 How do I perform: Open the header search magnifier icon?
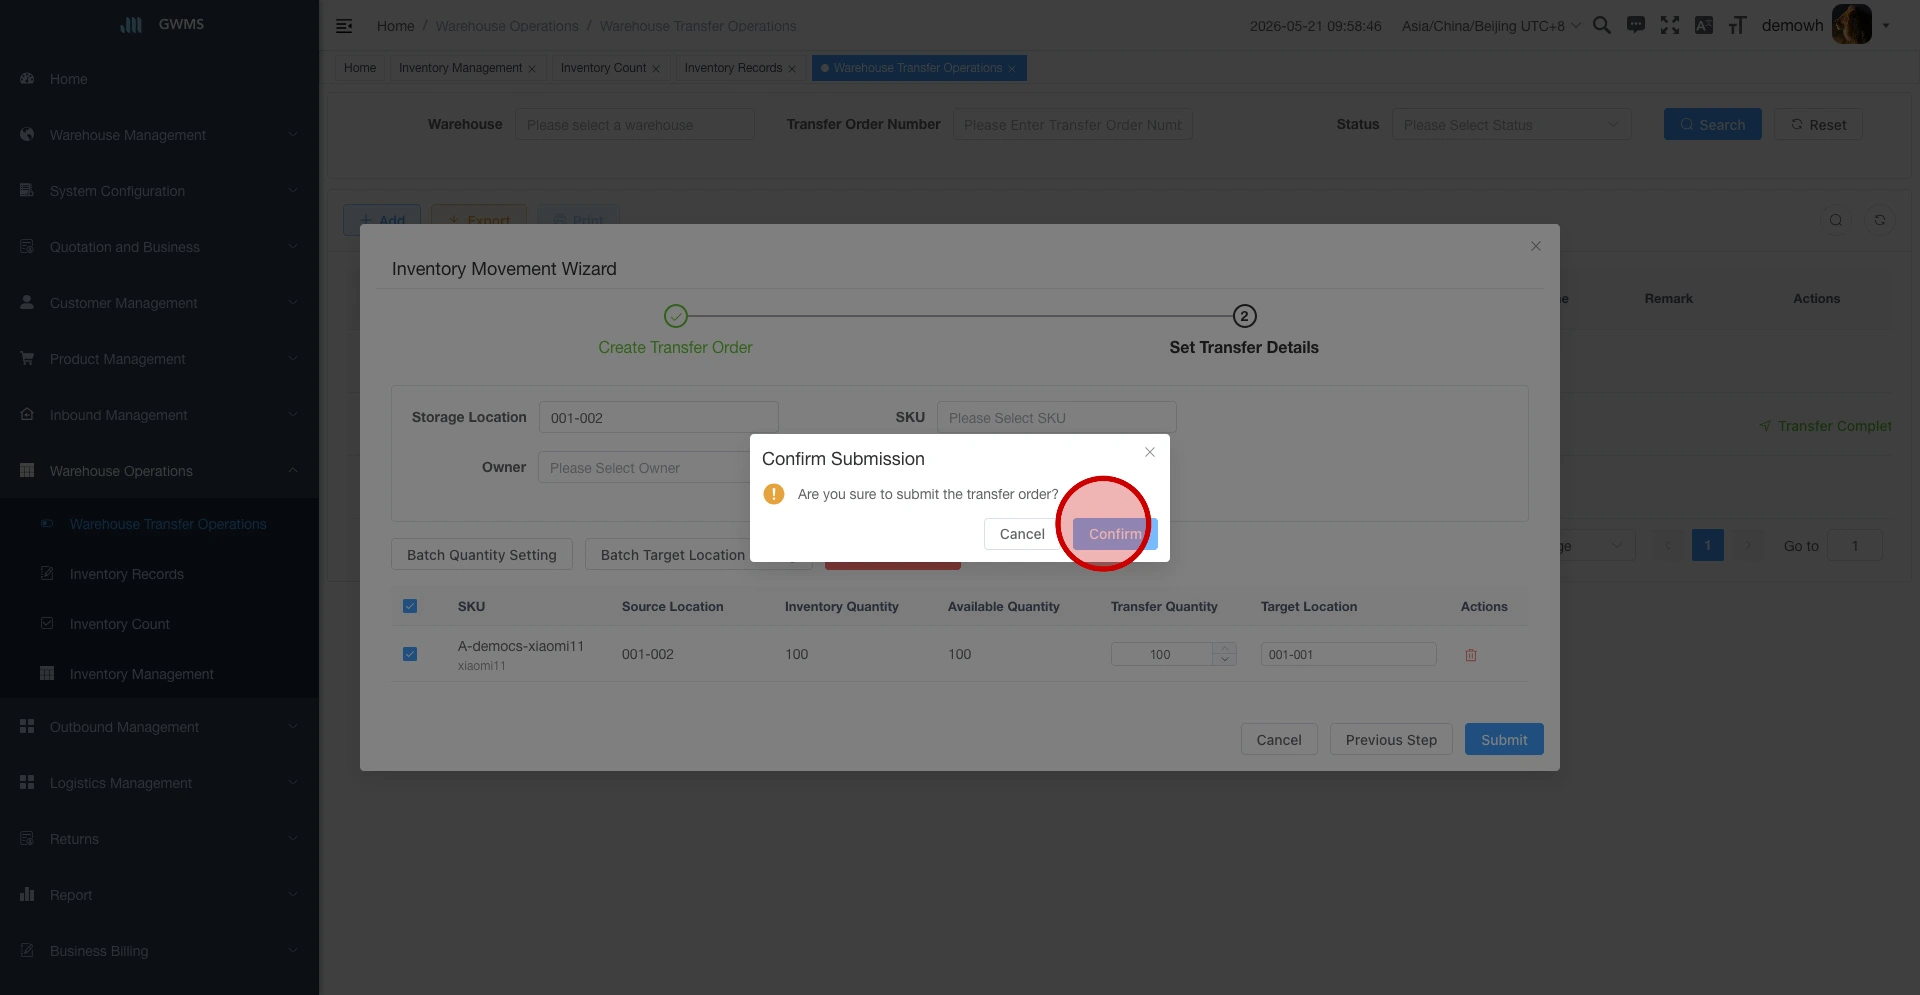tap(1601, 25)
